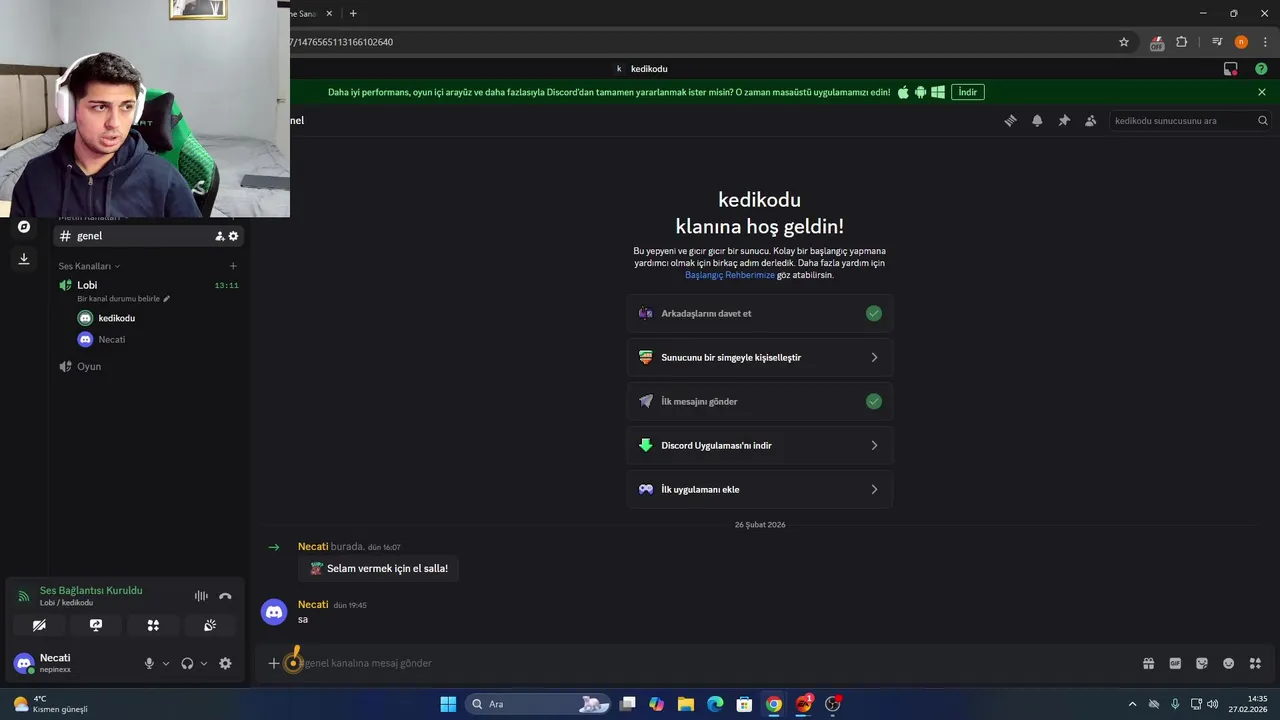
Task: Expand output device options next to headphones
Action: coord(204,663)
